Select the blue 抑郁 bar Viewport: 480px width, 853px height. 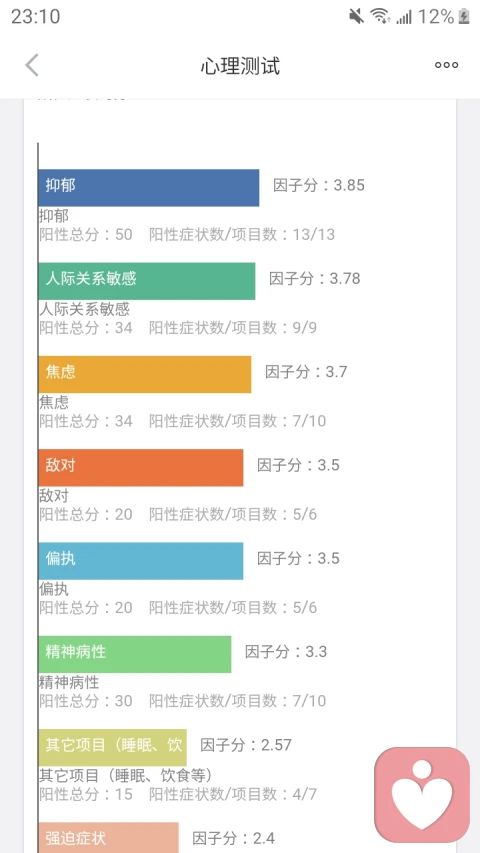[149, 188]
